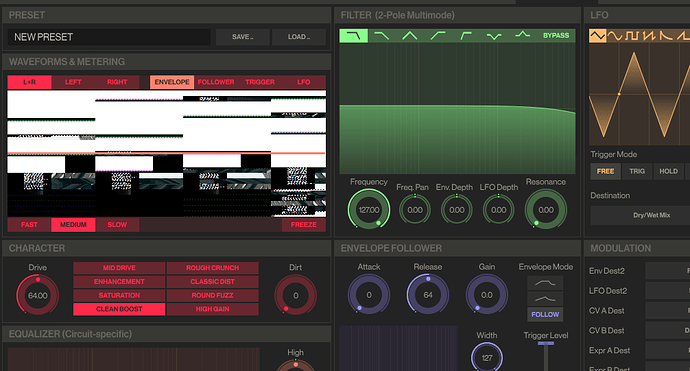Open the CV A Dest dropdown
The height and width of the screenshot is (371, 690).
pyautogui.click(x=668, y=311)
